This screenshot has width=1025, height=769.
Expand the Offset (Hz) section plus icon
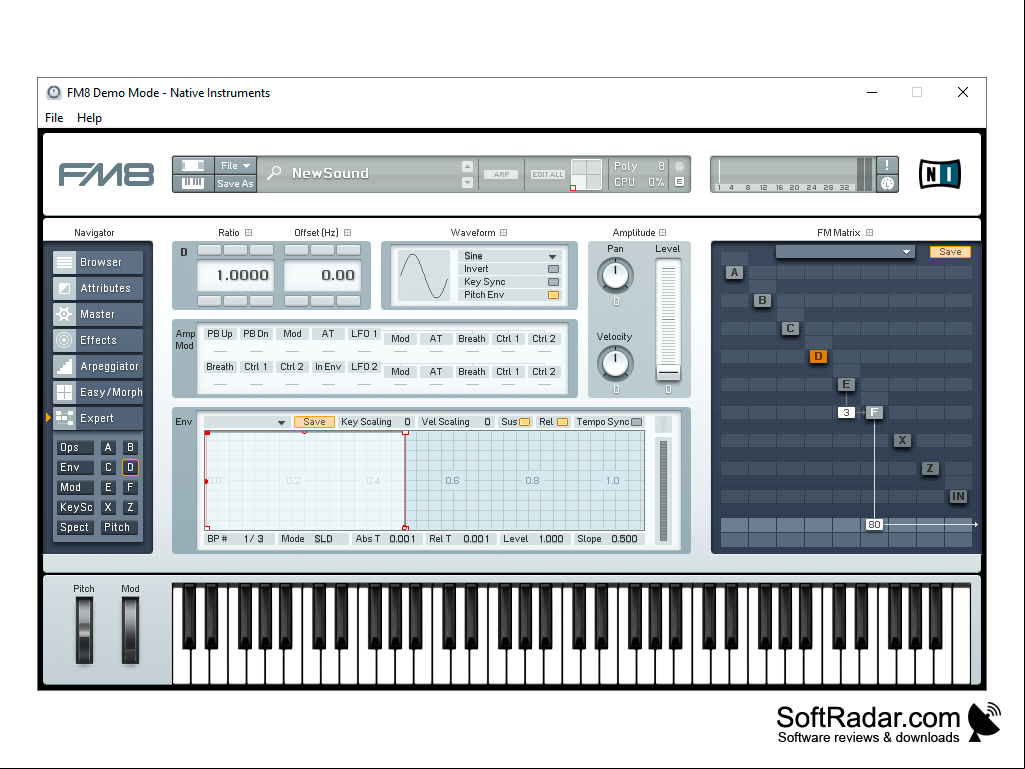[x=348, y=233]
